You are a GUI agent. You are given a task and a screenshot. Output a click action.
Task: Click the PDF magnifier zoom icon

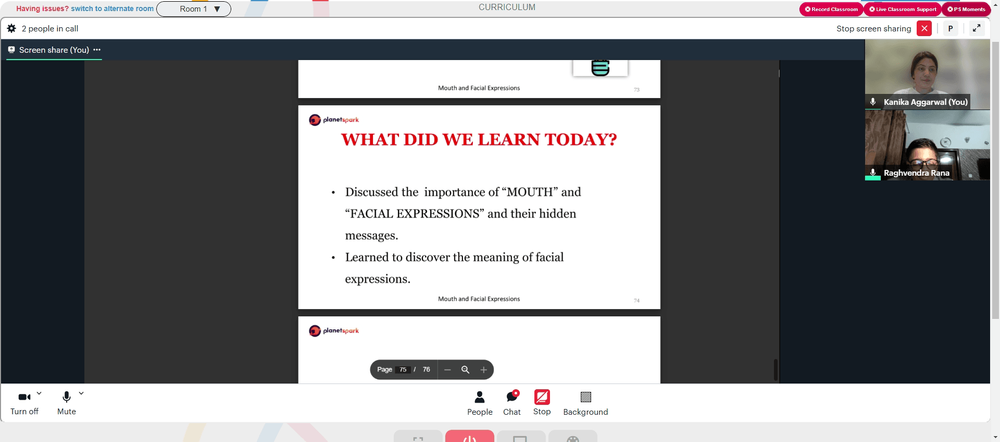coord(466,370)
